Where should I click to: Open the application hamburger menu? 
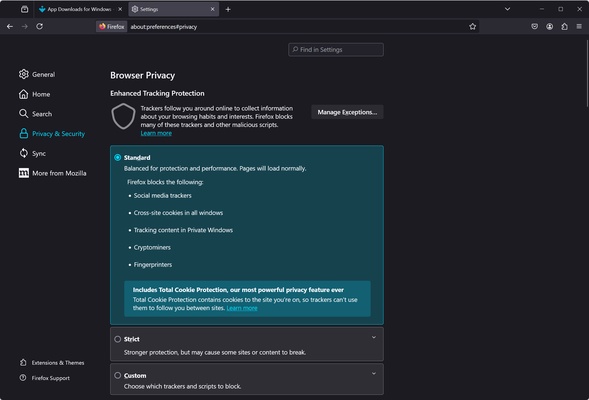tap(579, 26)
